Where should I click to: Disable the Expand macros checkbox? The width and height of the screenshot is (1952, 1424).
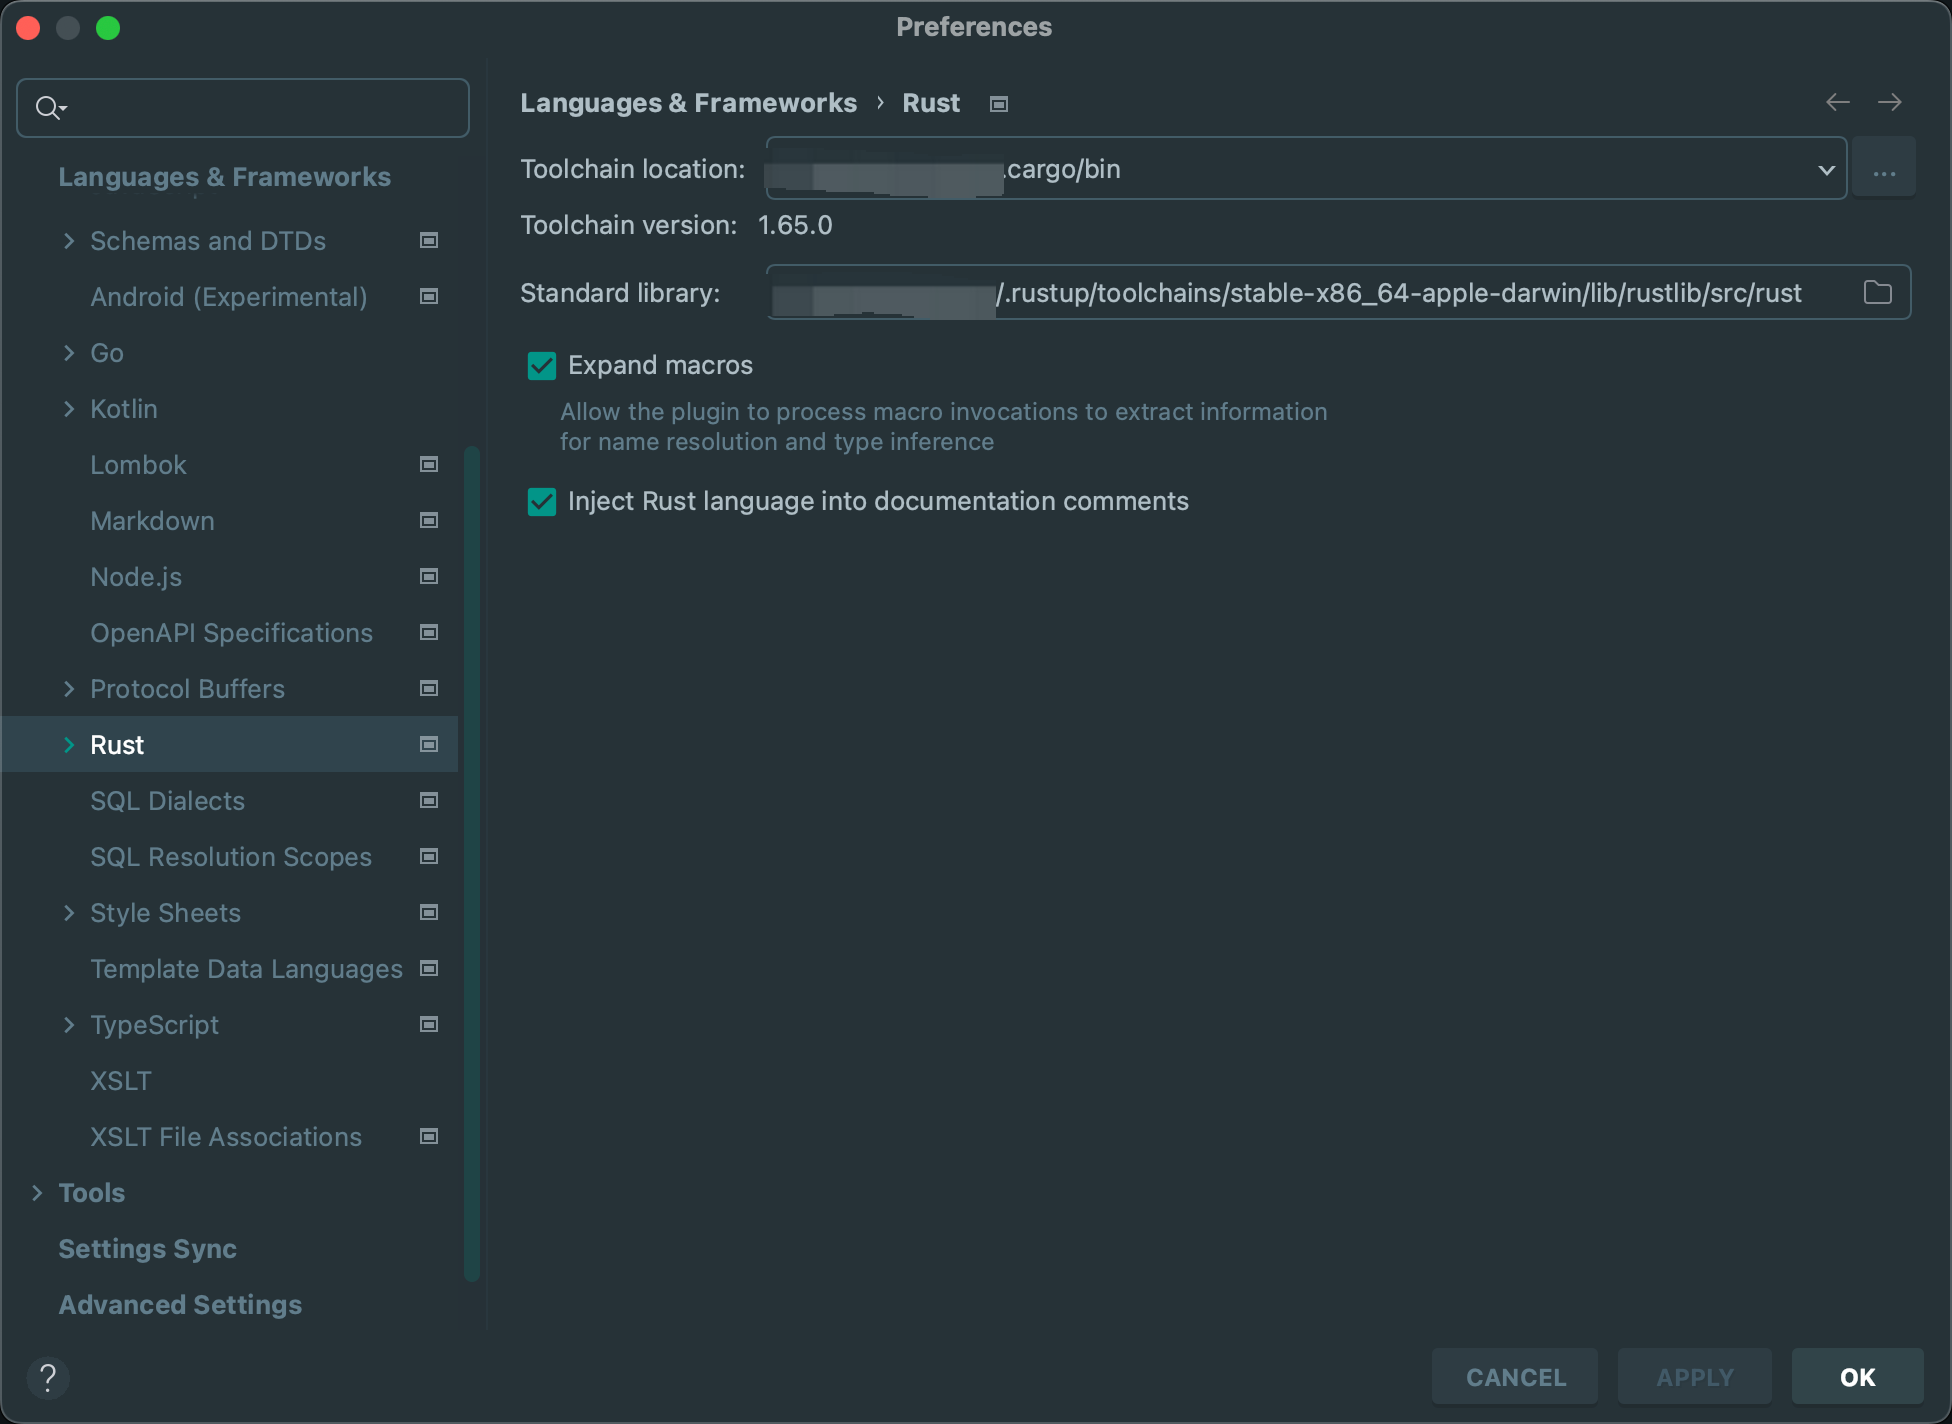pyautogui.click(x=541, y=365)
